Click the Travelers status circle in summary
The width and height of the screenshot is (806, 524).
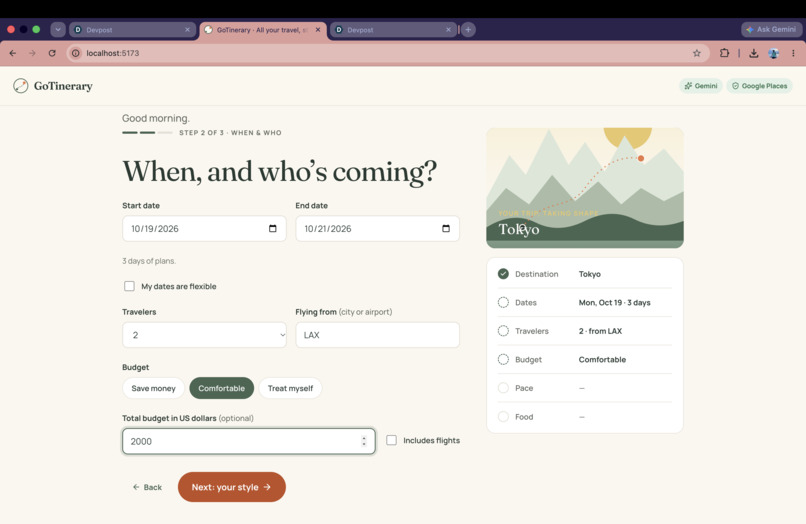(503, 331)
